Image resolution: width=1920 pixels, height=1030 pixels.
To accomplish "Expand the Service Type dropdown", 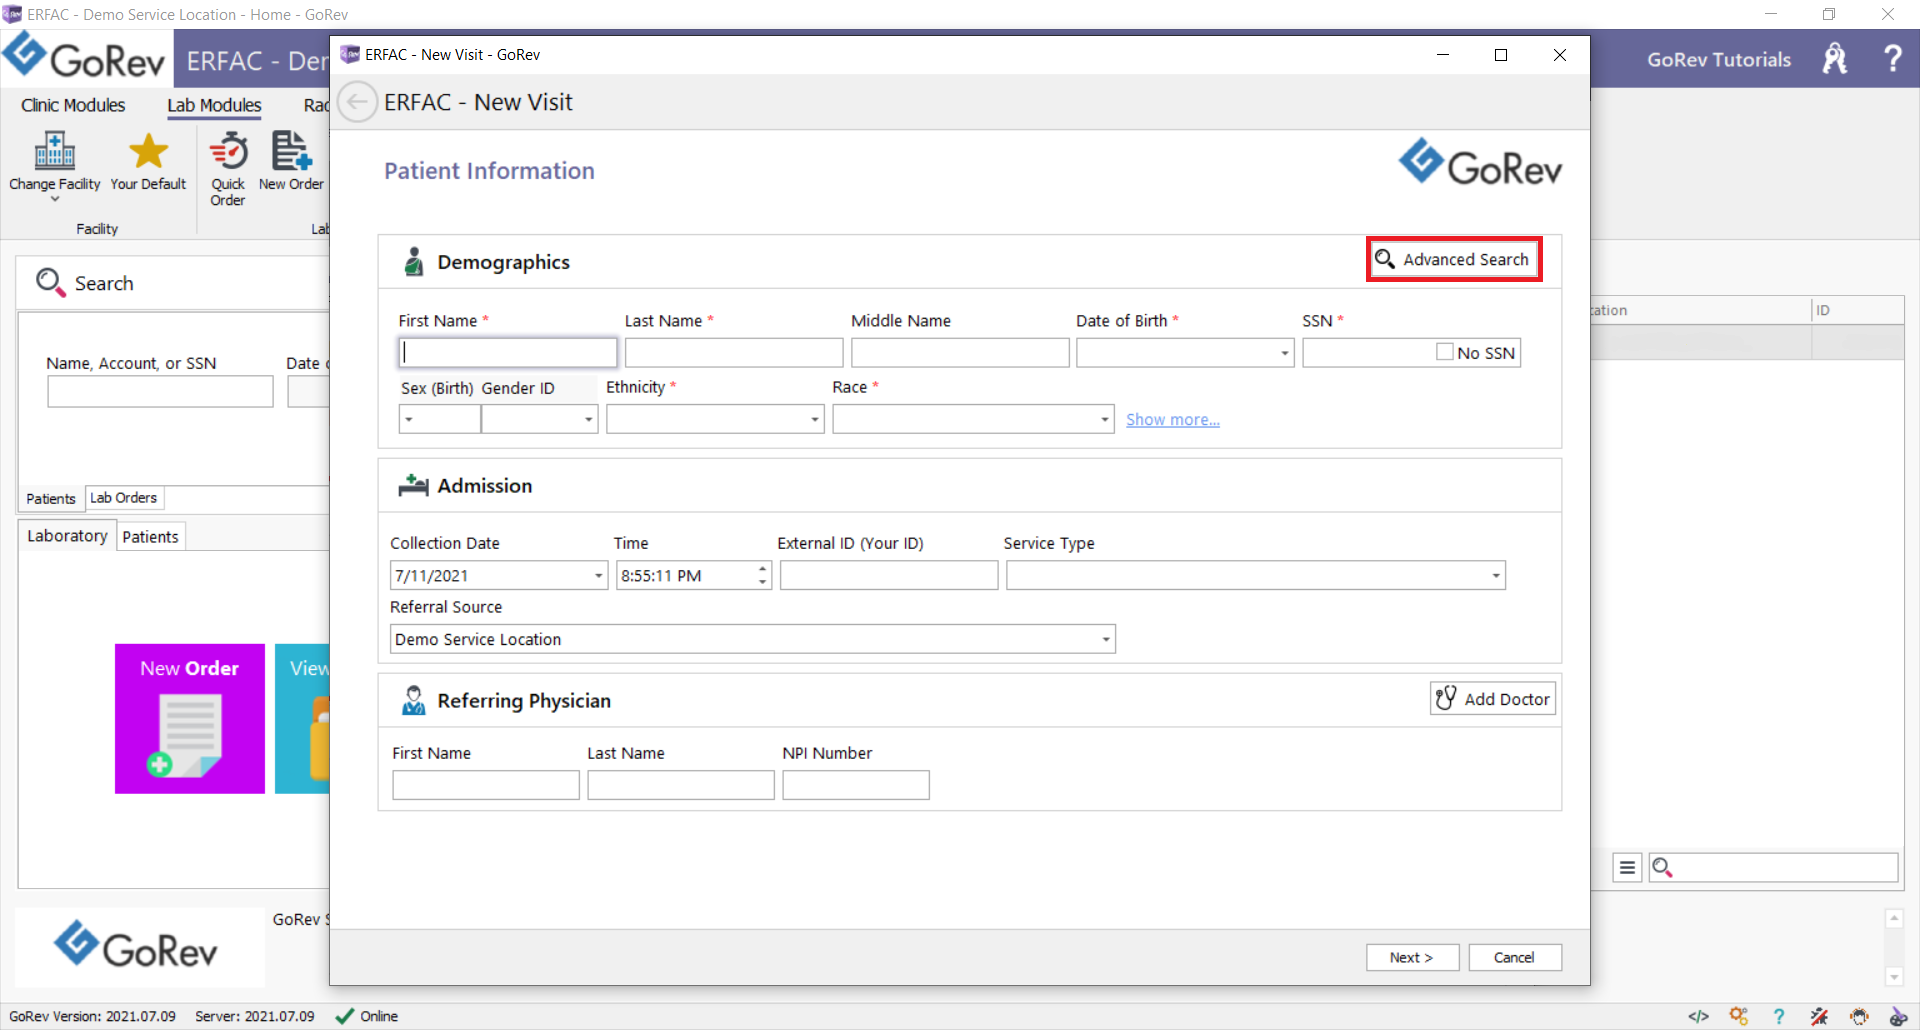I will point(1496,575).
